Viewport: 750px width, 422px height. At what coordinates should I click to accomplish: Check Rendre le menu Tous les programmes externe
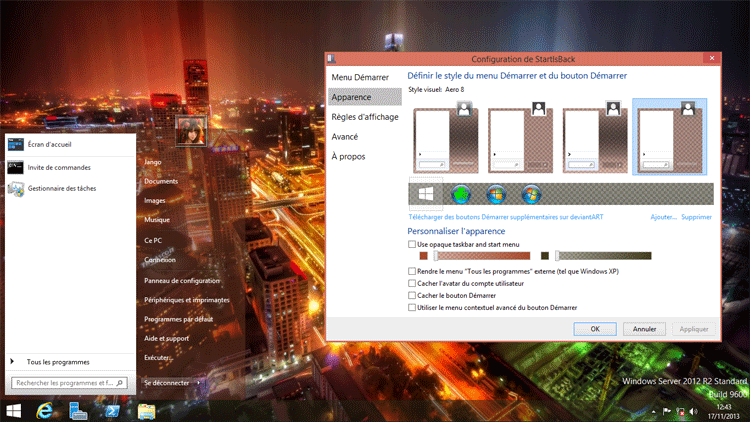pyautogui.click(x=412, y=271)
